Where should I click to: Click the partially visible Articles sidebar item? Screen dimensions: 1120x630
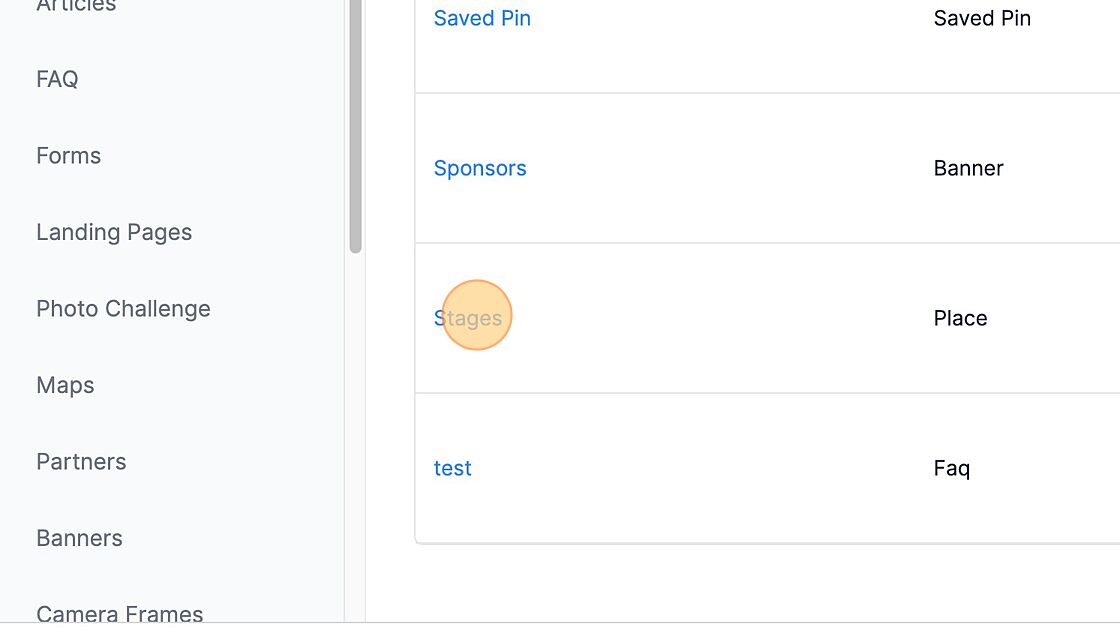coord(76,7)
